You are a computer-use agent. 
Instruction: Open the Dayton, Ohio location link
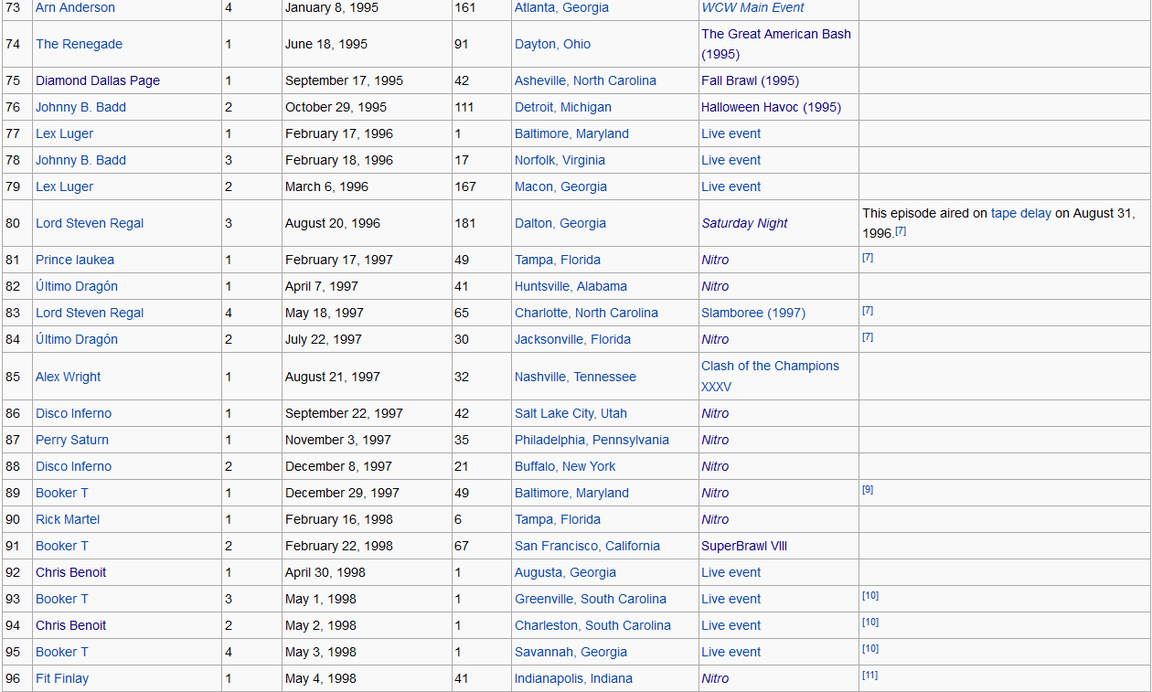click(x=552, y=44)
